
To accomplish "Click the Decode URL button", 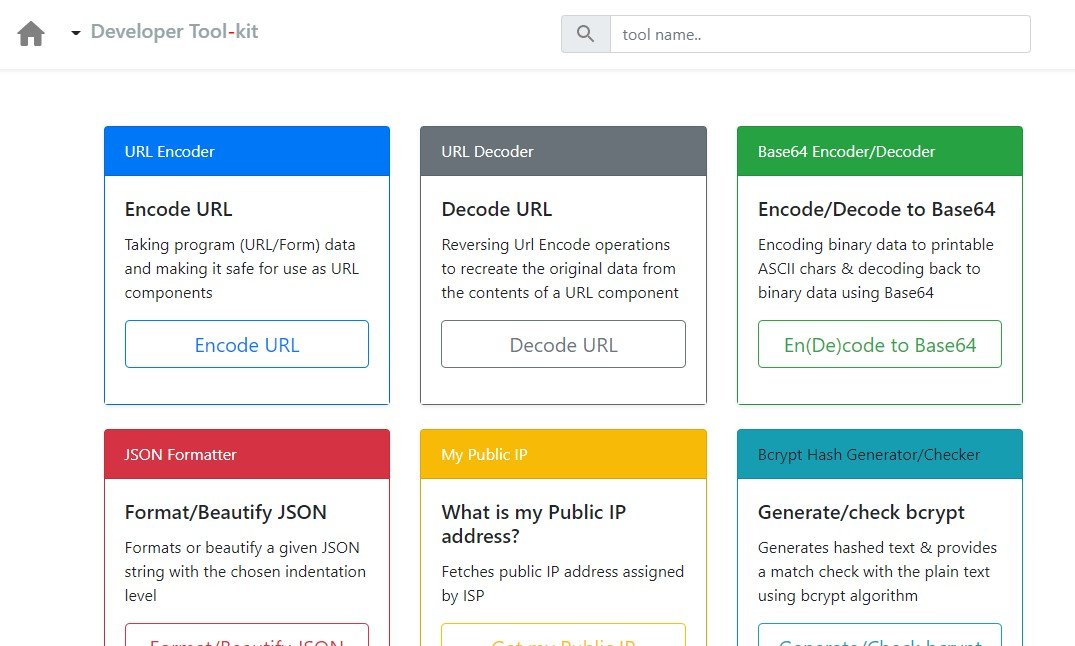I will [564, 344].
